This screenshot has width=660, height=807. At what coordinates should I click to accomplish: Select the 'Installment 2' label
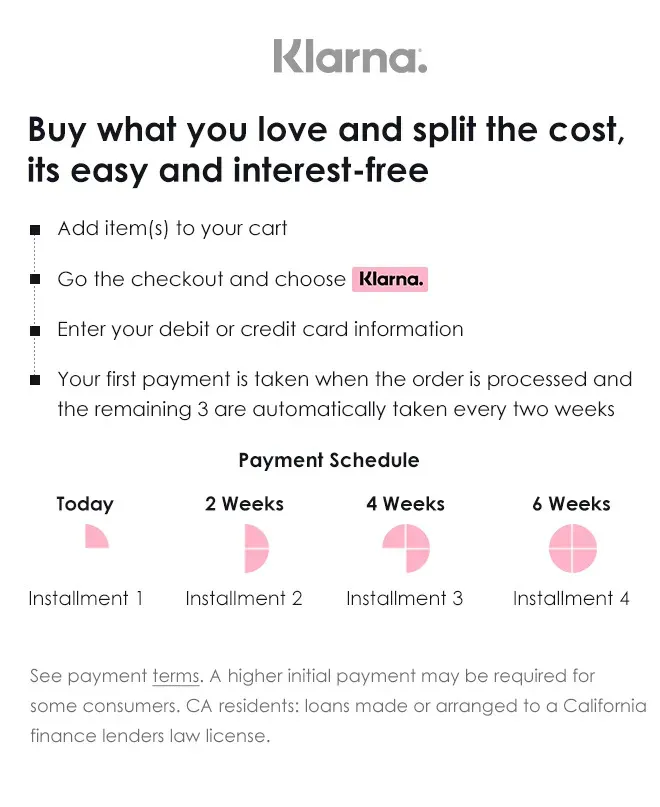tap(244, 599)
